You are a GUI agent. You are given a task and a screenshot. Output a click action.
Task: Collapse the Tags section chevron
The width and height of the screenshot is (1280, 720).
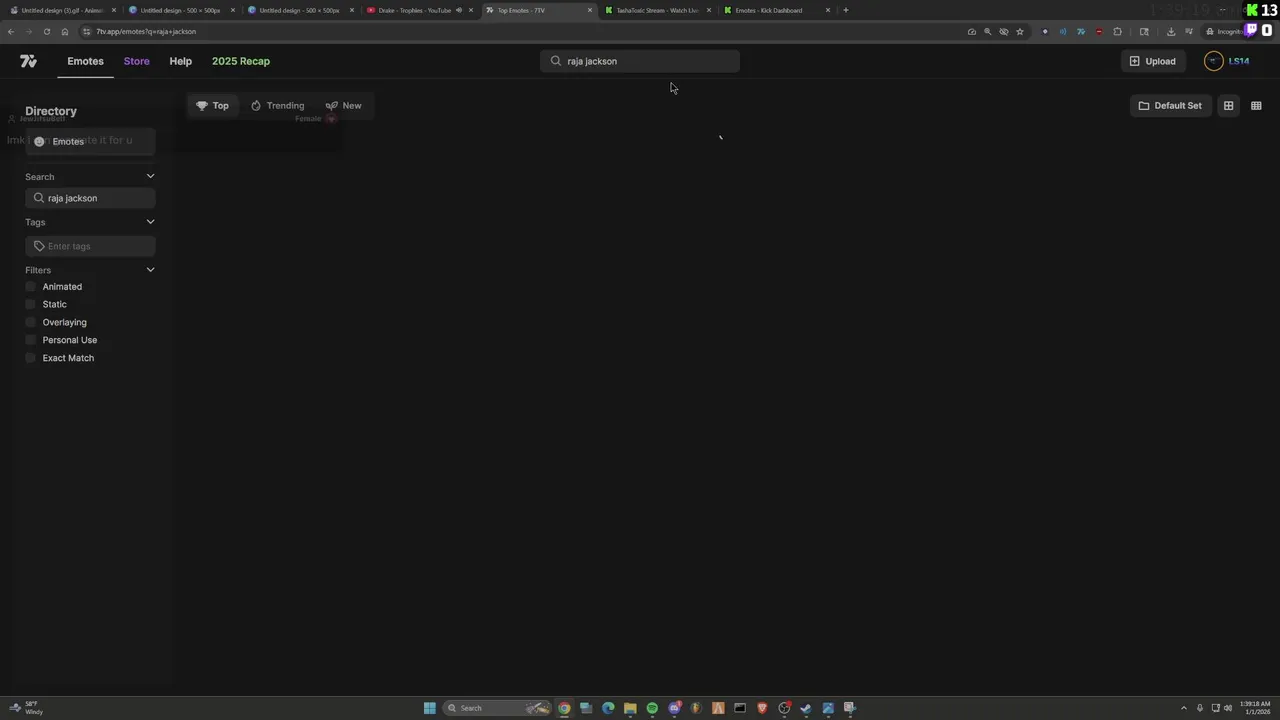tap(150, 222)
